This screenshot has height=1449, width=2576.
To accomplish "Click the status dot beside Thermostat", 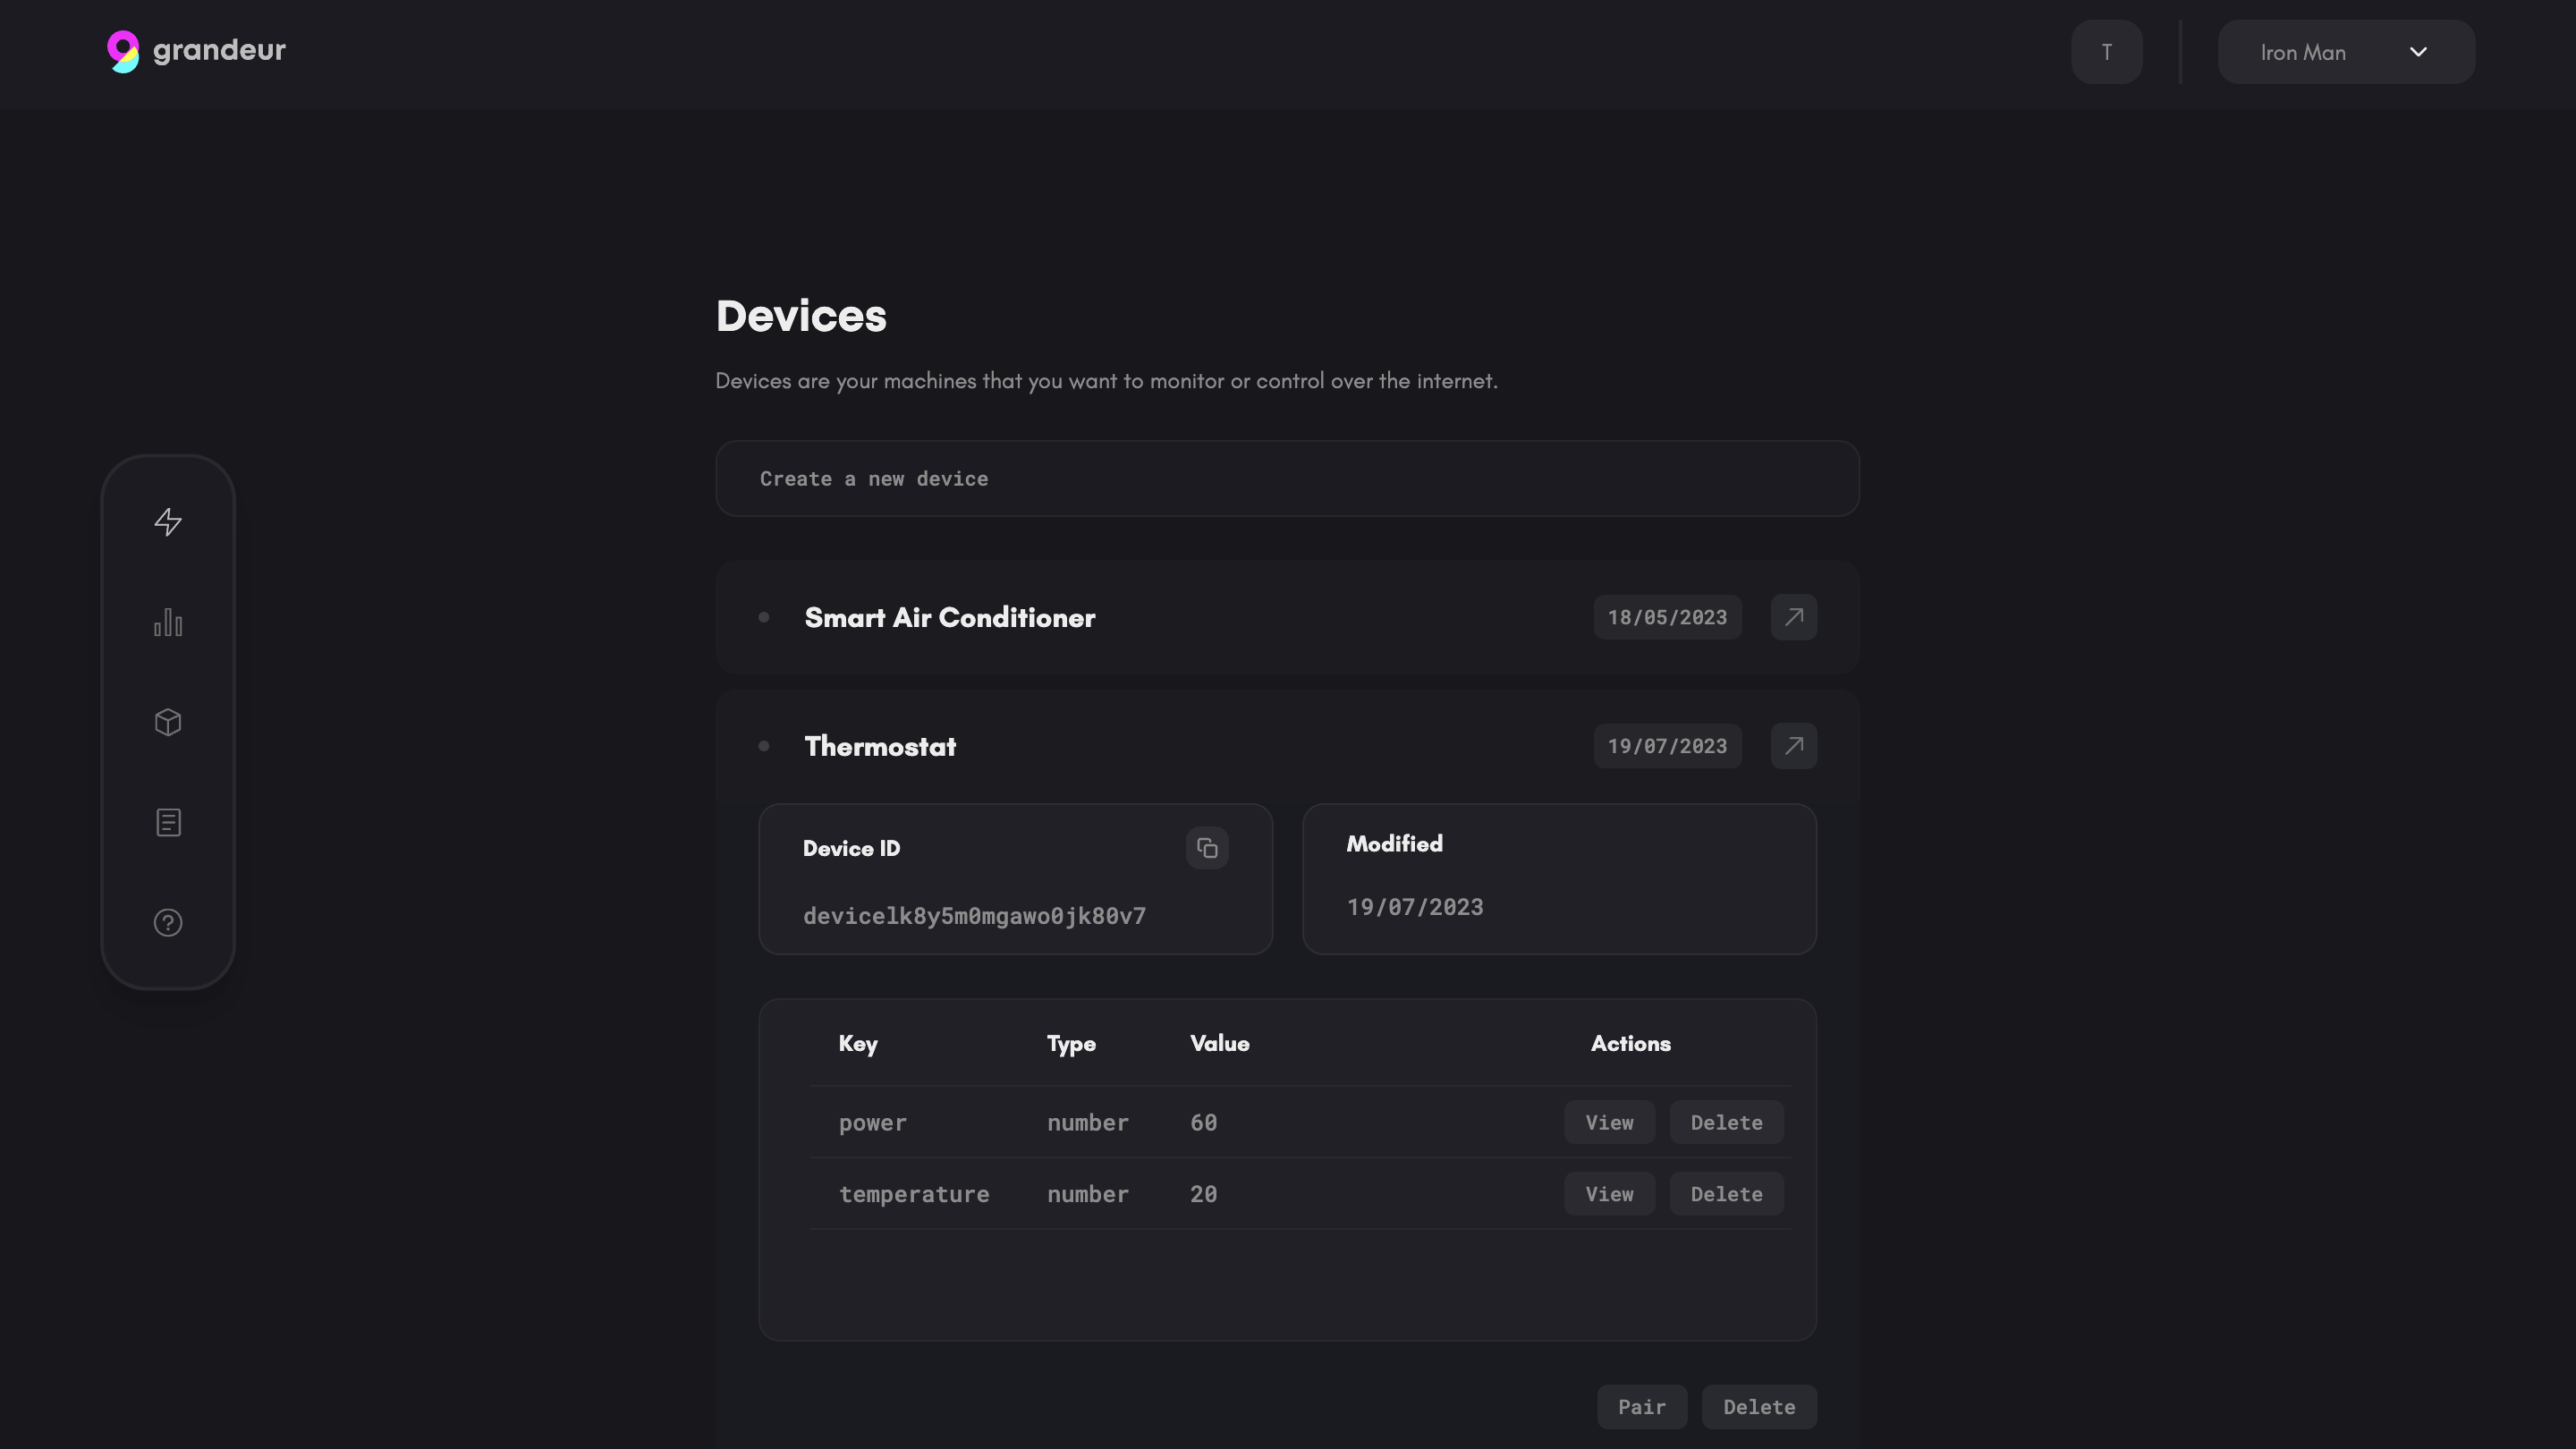I will pyautogui.click(x=764, y=746).
